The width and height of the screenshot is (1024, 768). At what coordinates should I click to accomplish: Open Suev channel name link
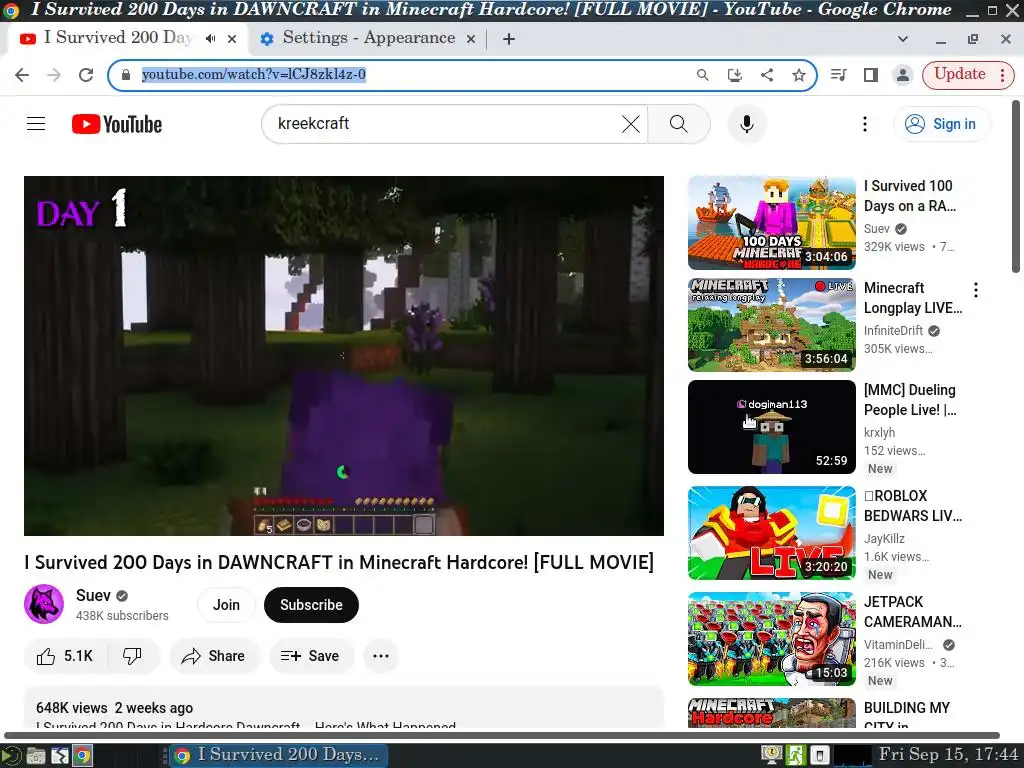[x=93, y=595]
